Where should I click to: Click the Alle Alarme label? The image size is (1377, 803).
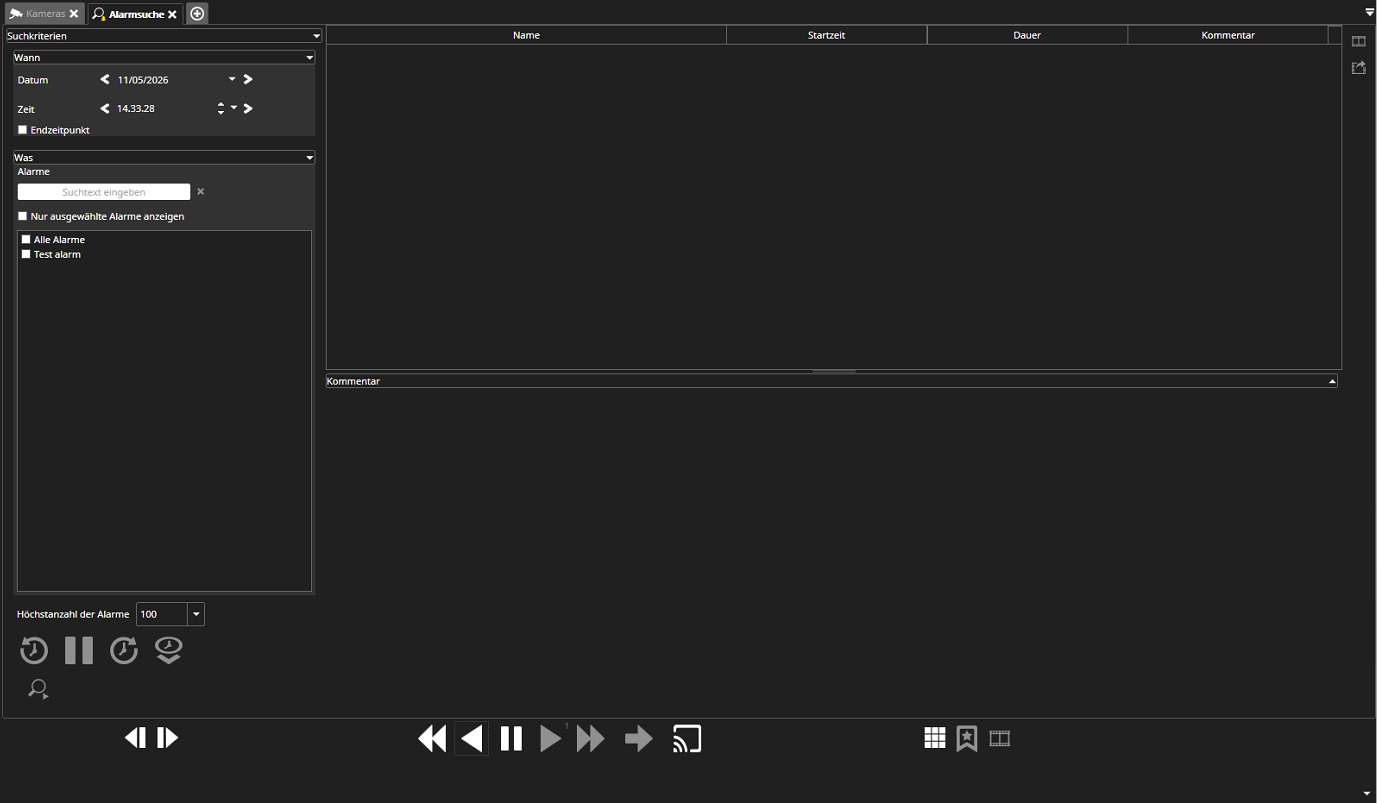click(59, 240)
